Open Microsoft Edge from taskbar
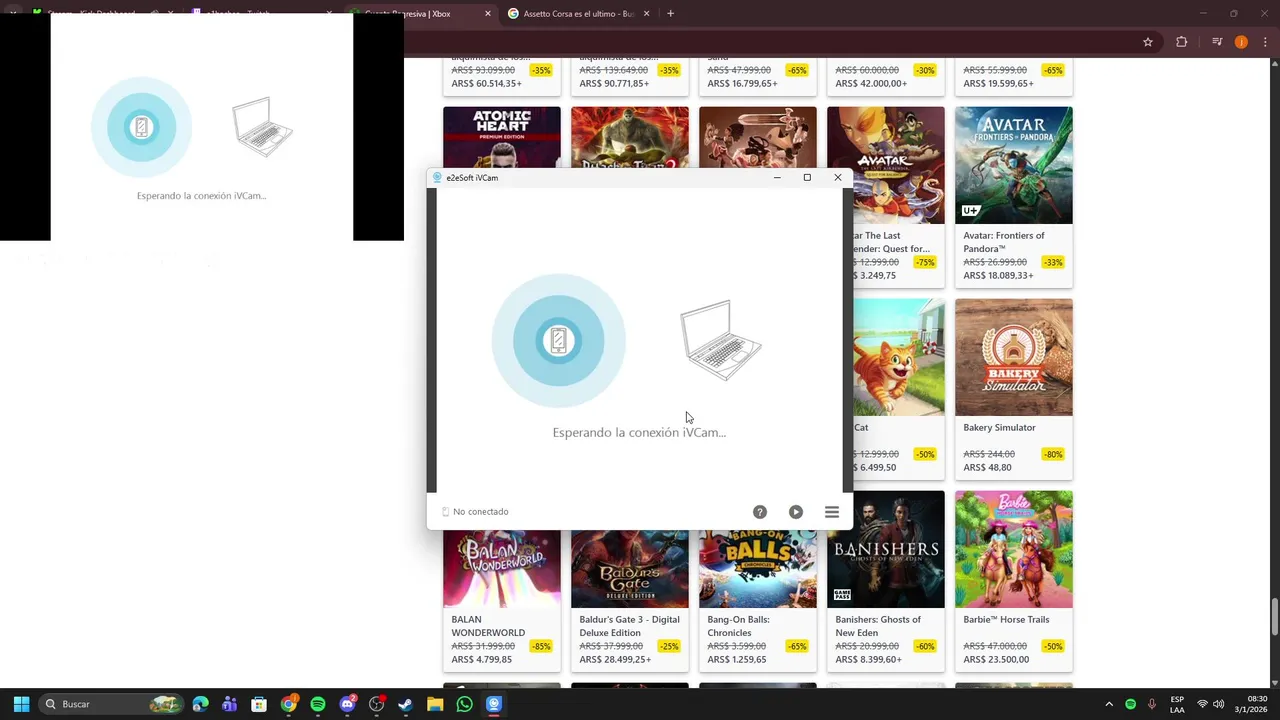The width and height of the screenshot is (1280, 720). 201,704
